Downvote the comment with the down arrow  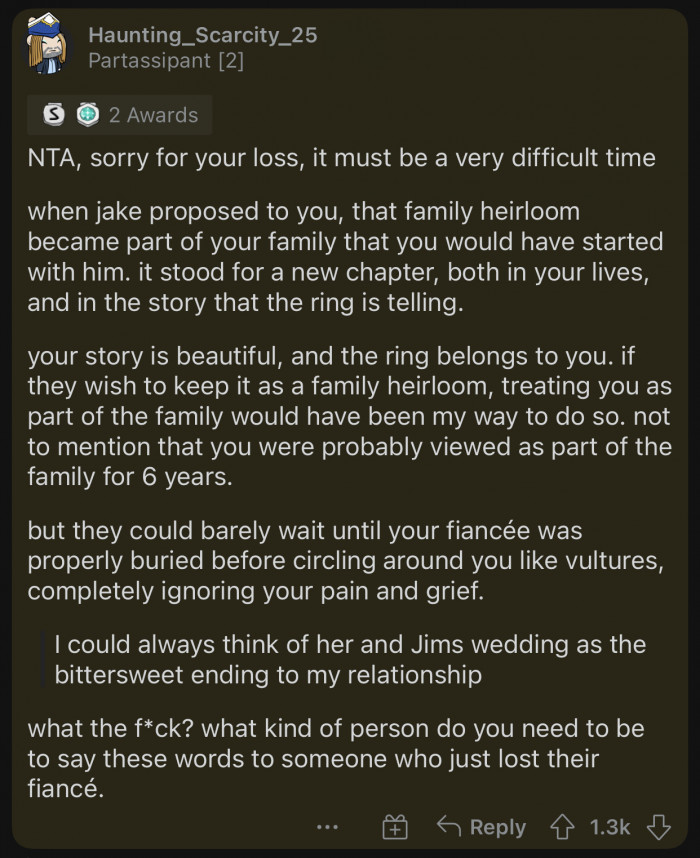658,827
